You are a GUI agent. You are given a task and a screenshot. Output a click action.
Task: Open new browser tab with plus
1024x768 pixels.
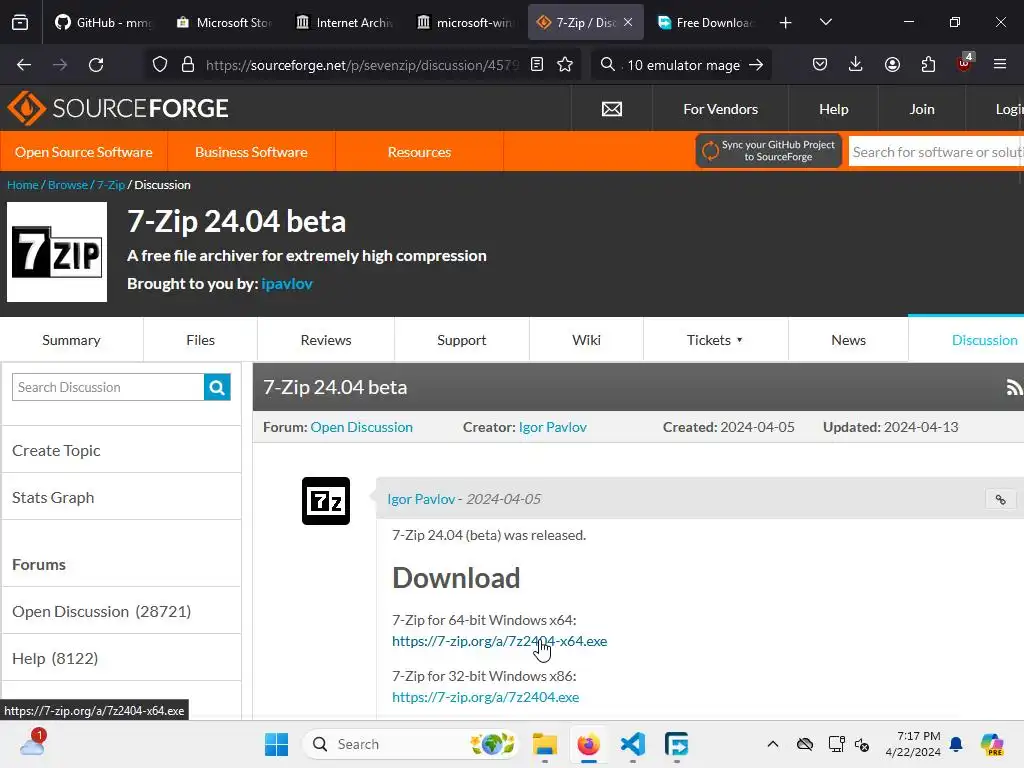786,23
